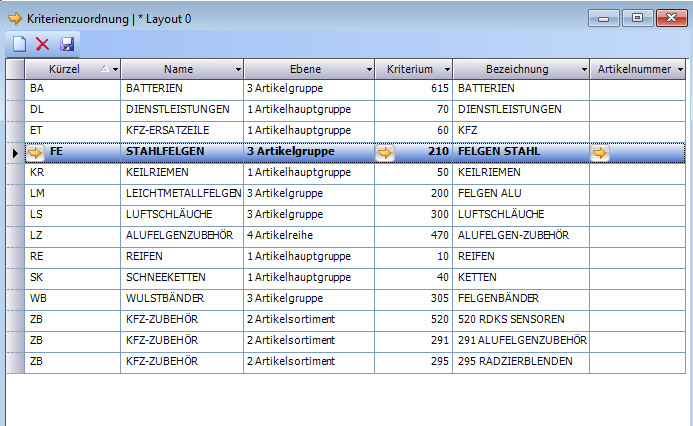This screenshot has height=426, width=693.
Task: Open the Artikelnummer column filter dropdown
Action: tap(680, 69)
